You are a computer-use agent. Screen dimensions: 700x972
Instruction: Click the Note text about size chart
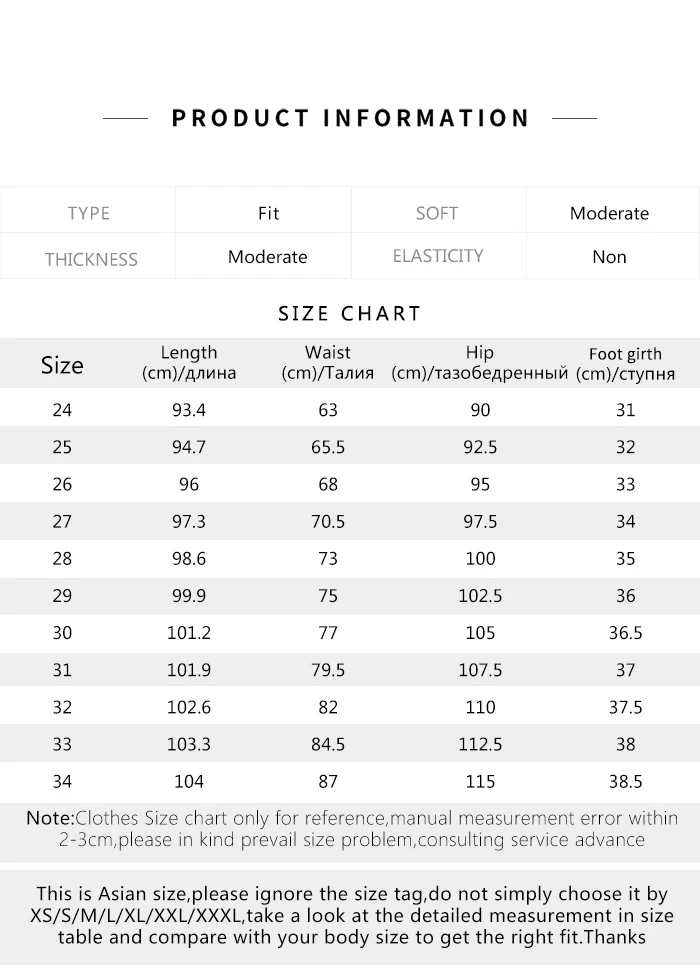(350, 829)
